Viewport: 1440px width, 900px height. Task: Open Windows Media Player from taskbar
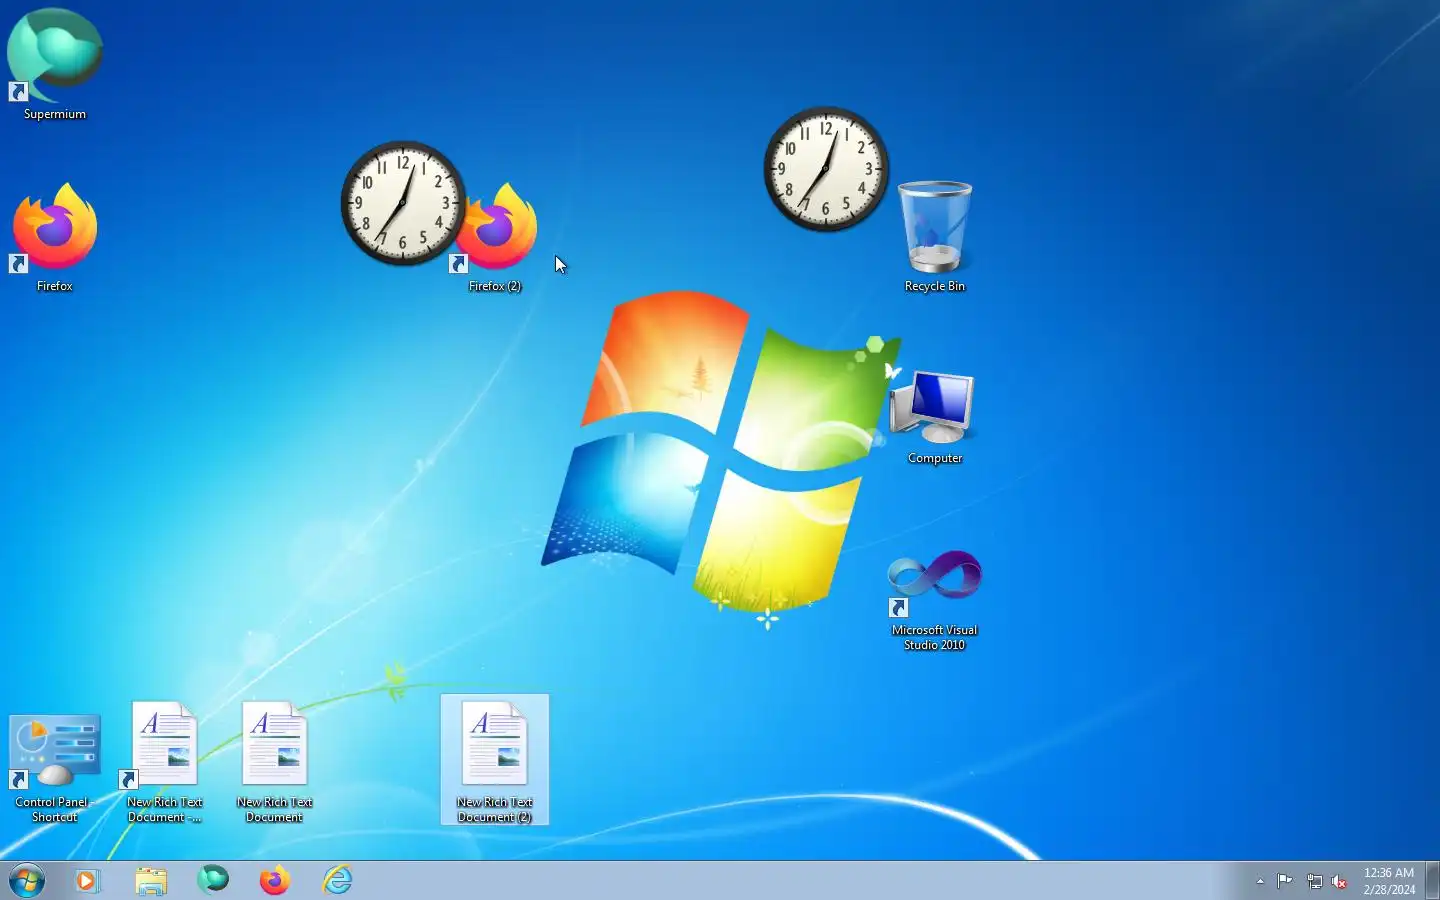pos(87,880)
